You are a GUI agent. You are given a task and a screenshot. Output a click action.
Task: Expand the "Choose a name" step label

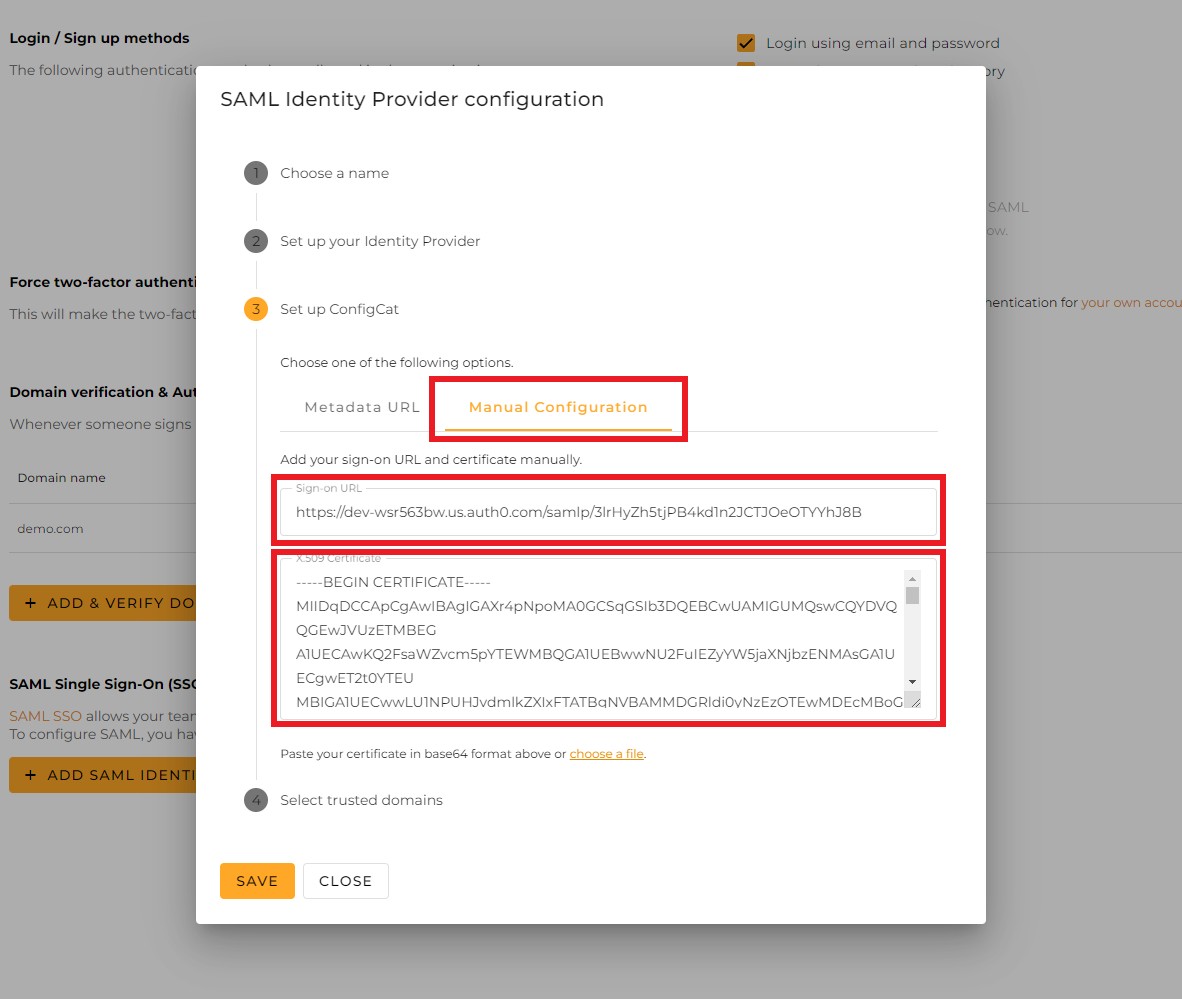coord(334,173)
